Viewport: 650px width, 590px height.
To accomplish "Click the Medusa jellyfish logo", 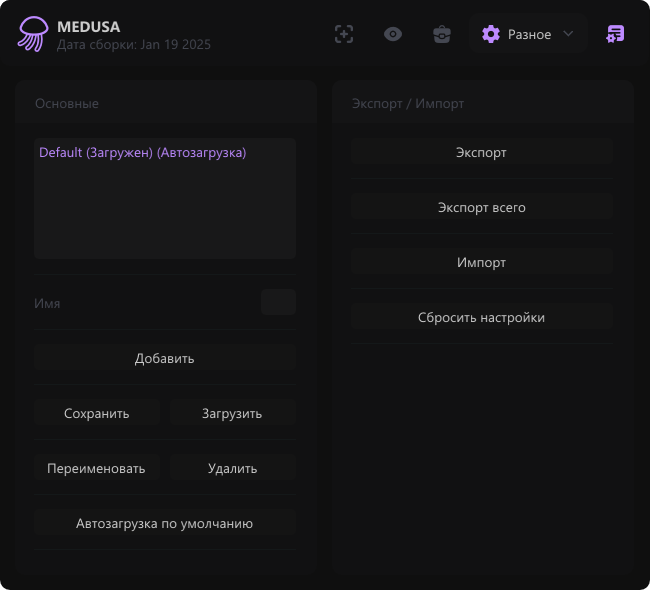I will click(x=32, y=34).
